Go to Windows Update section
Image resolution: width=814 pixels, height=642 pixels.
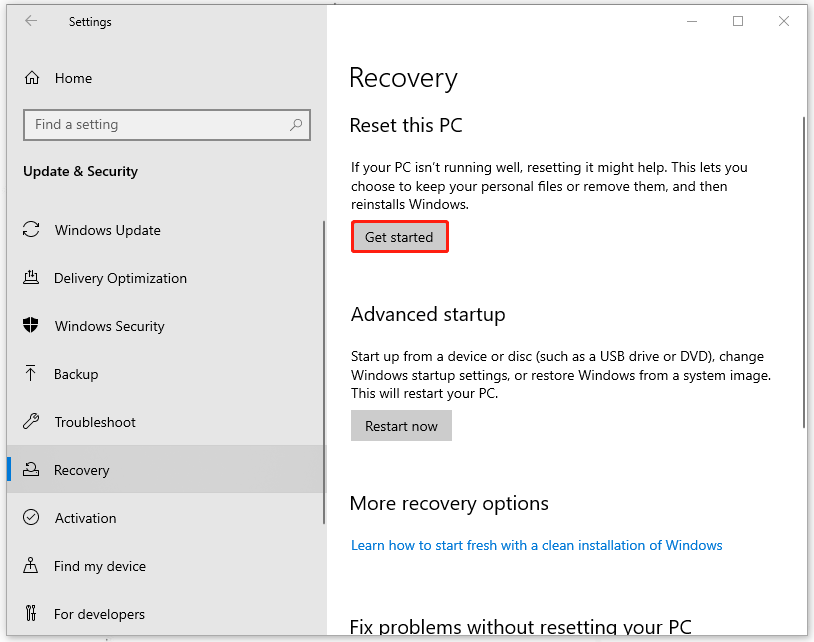point(107,230)
